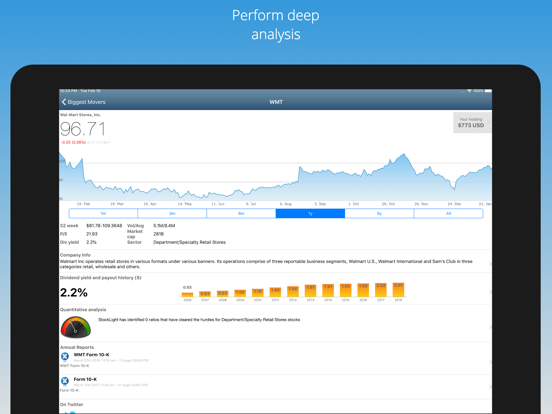The width and height of the screenshot is (552, 414).
Task: Tap the back chevron arrow icon
Action: tap(64, 102)
